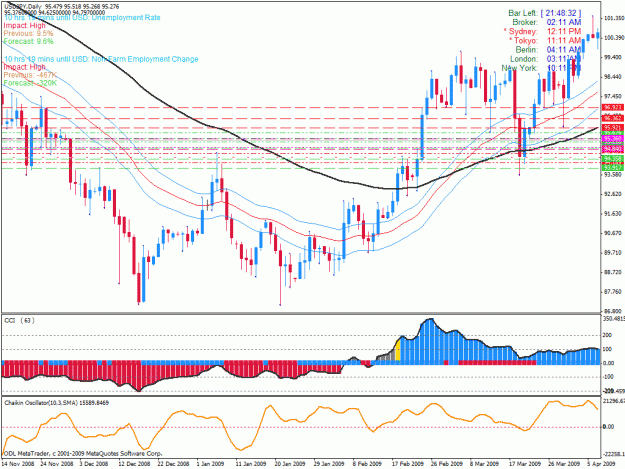The height and width of the screenshot is (469, 625).
Task: Click the 'CCI (63)' indicator label
Action: (19, 320)
